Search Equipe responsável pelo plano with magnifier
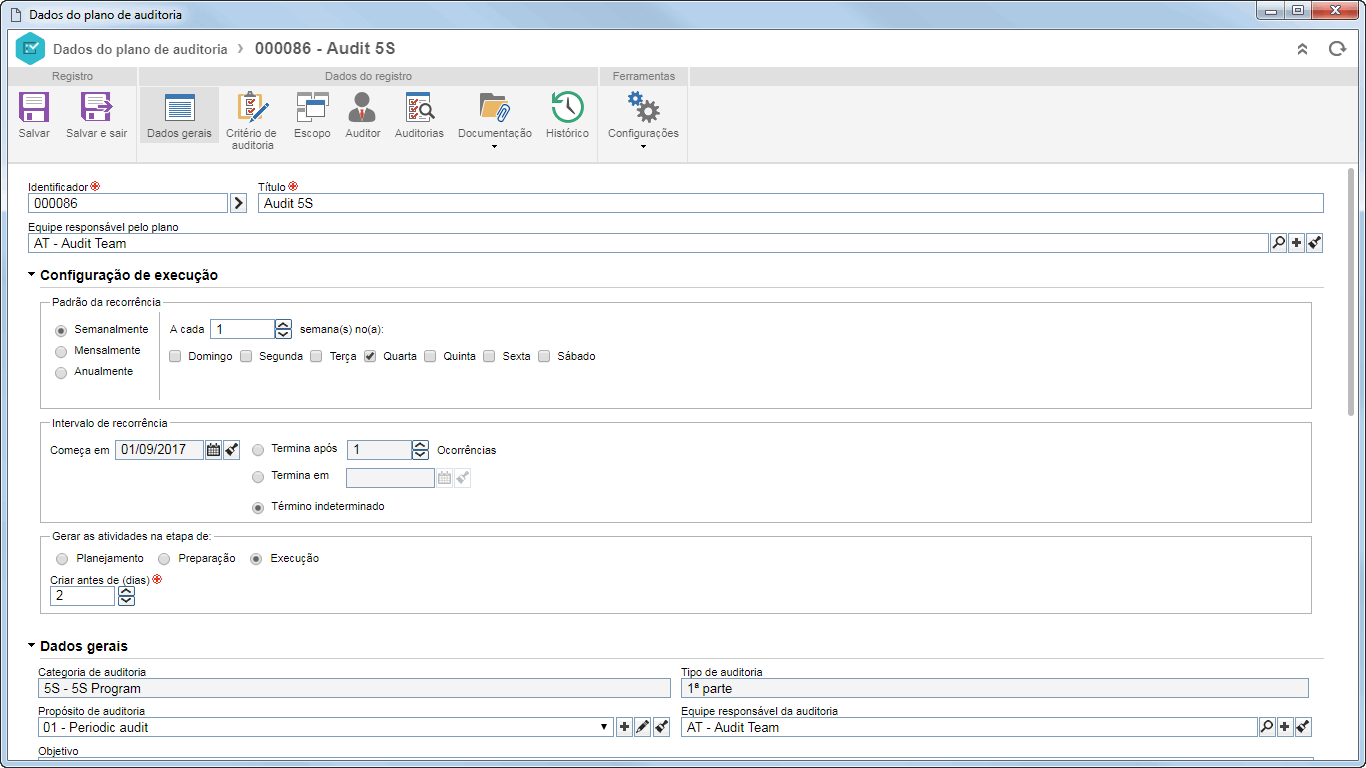1366x768 pixels. [1278, 243]
